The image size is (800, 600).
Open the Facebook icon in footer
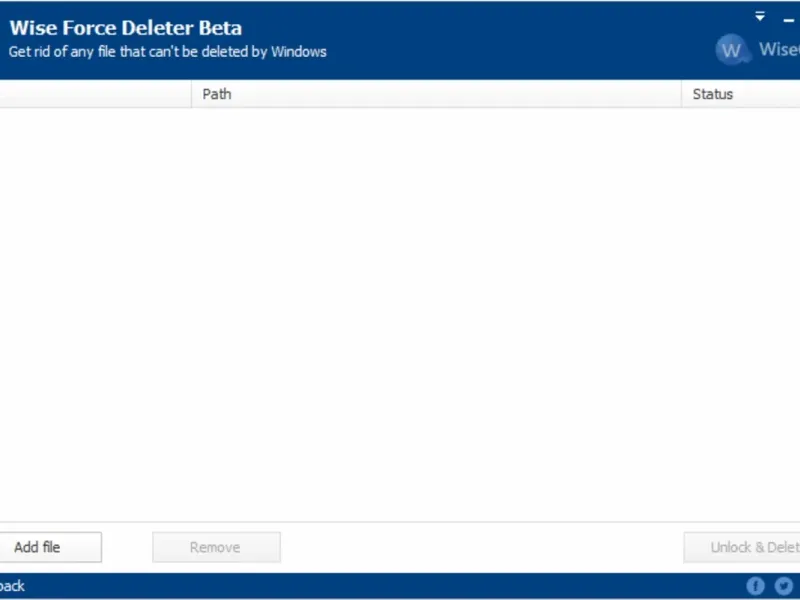[756, 585]
